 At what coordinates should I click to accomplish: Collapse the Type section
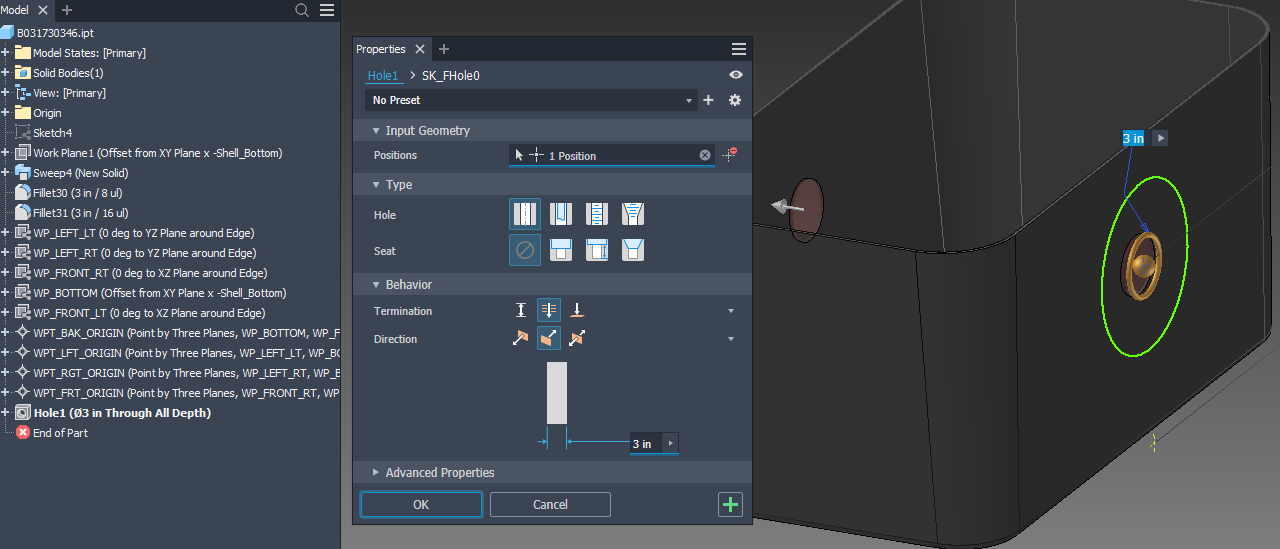[376, 185]
